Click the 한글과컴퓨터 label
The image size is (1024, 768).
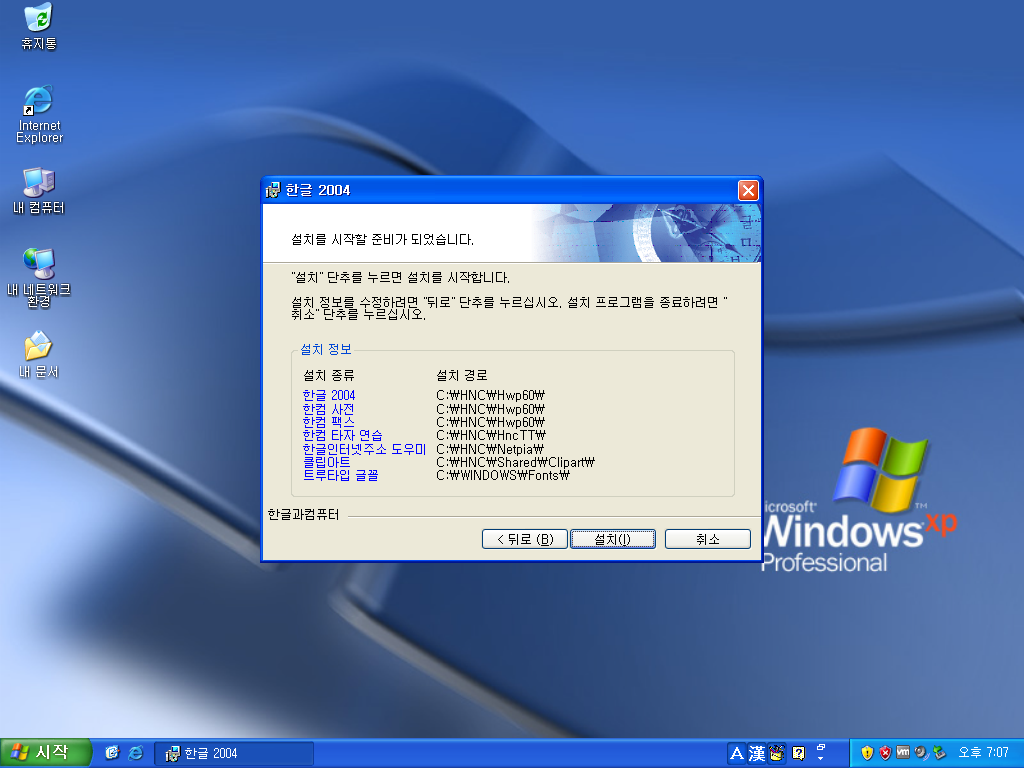click(x=304, y=515)
